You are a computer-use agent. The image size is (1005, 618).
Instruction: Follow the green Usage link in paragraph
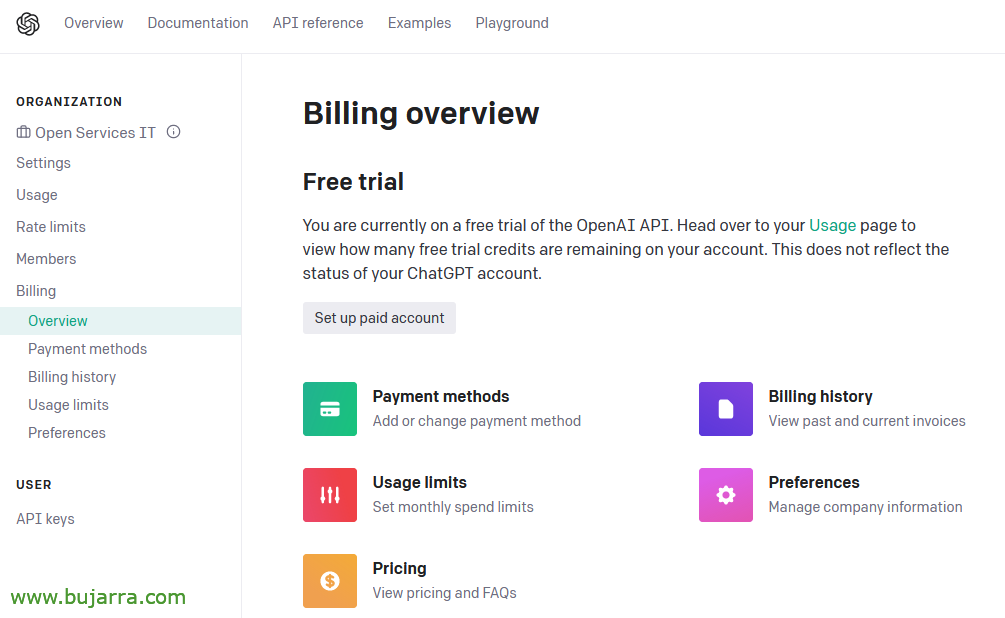[833, 226]
